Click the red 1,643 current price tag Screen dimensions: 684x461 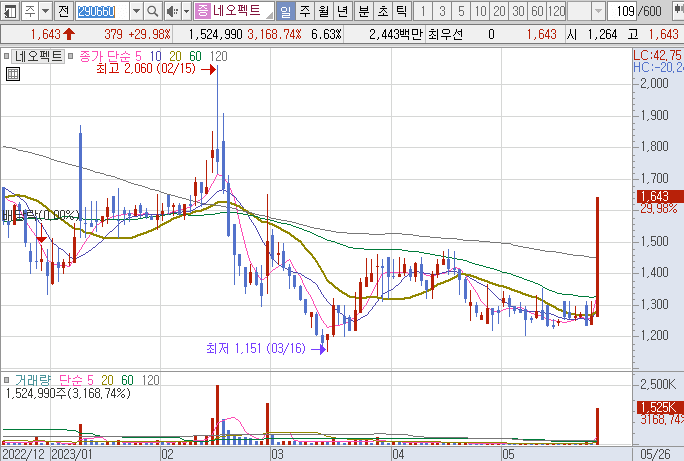click(660, 197)
